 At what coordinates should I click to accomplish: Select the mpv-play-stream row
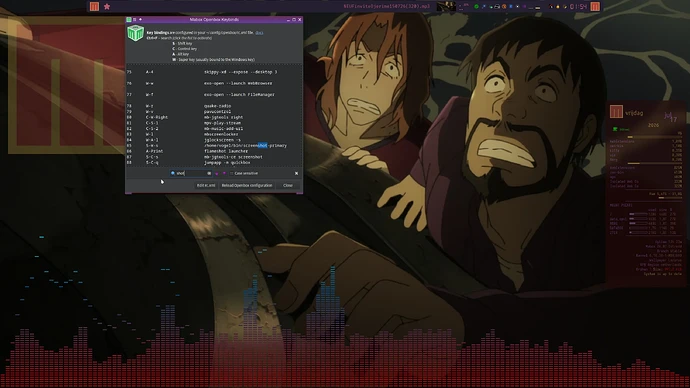click(214, 123)
